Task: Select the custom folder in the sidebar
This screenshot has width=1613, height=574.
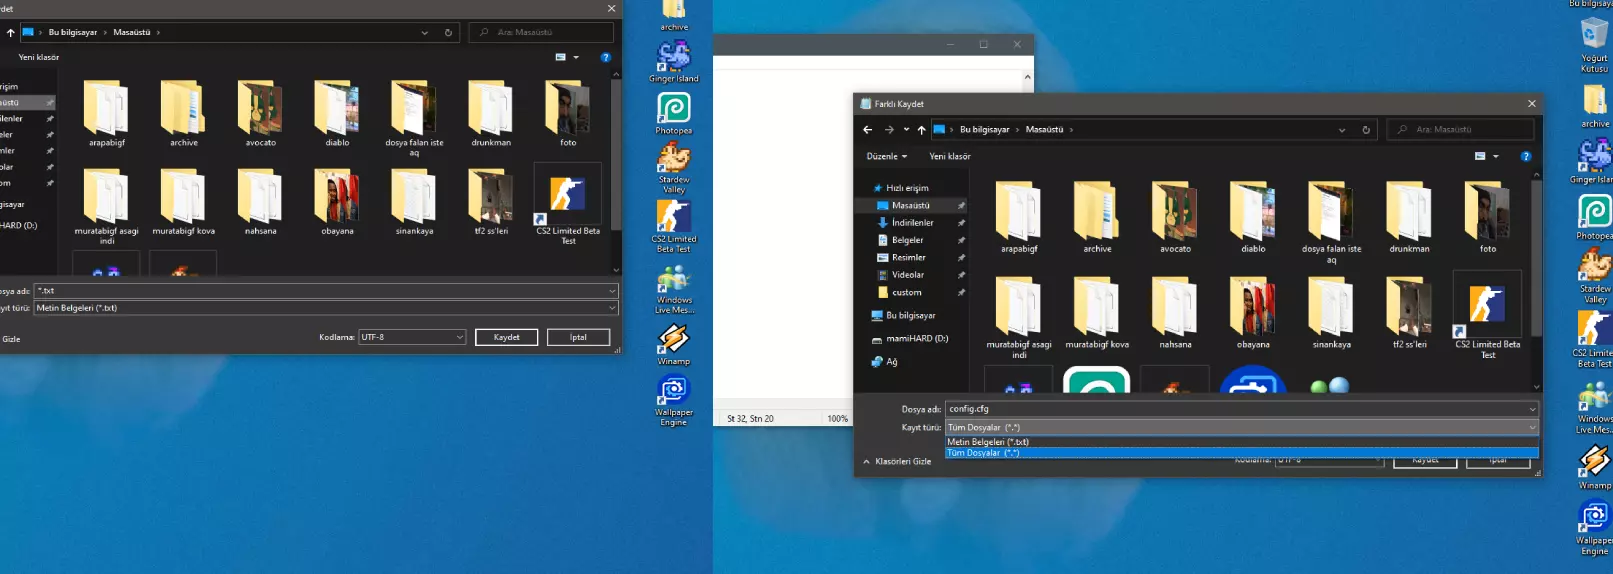Action: click(x=906, y=293)
